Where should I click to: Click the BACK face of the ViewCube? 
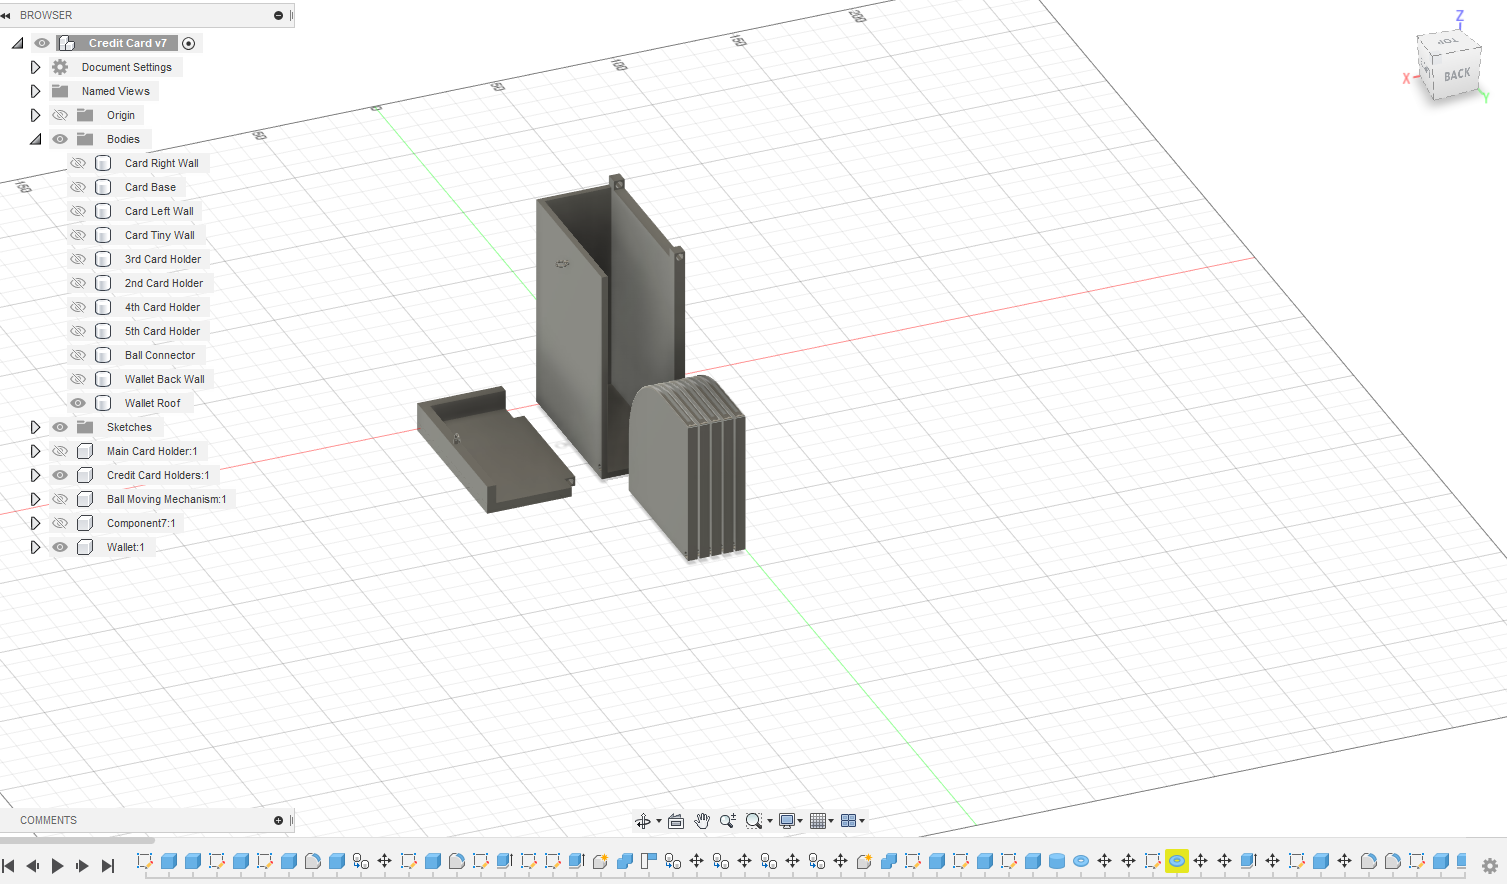1456,75
